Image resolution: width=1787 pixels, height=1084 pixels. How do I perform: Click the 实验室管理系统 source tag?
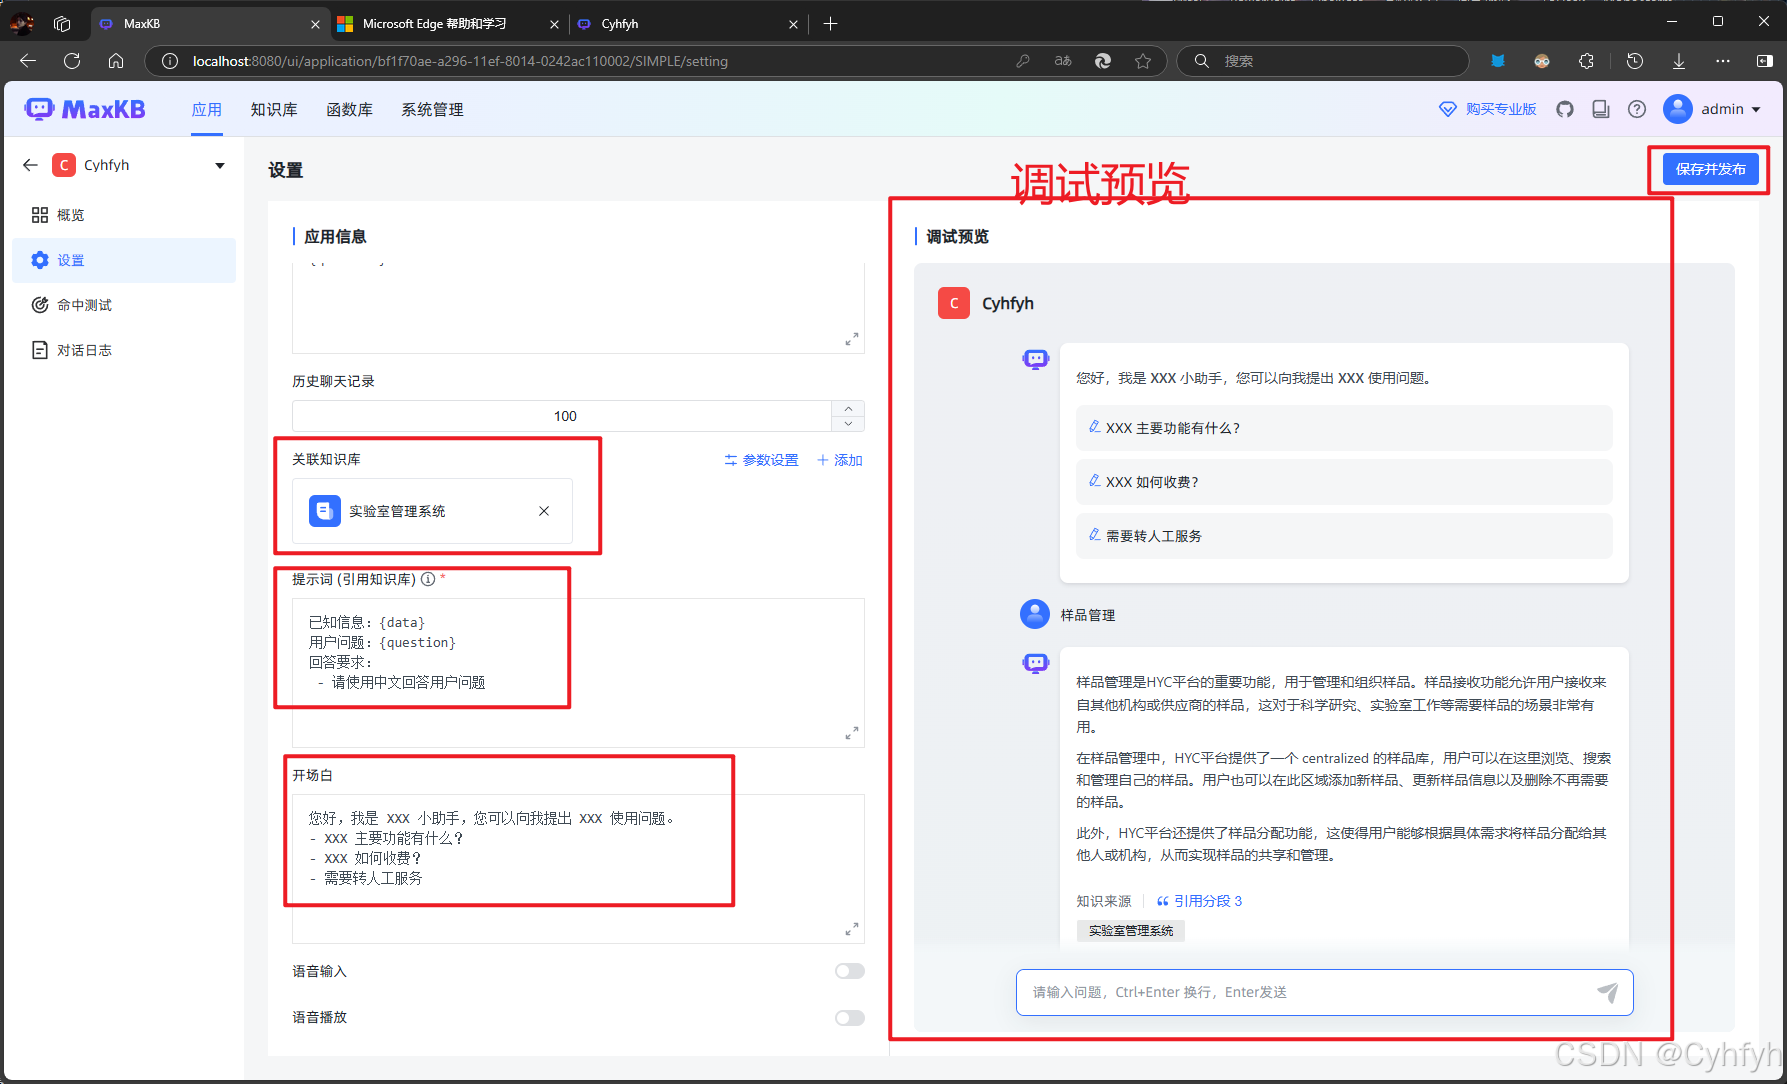[1131, 931]
